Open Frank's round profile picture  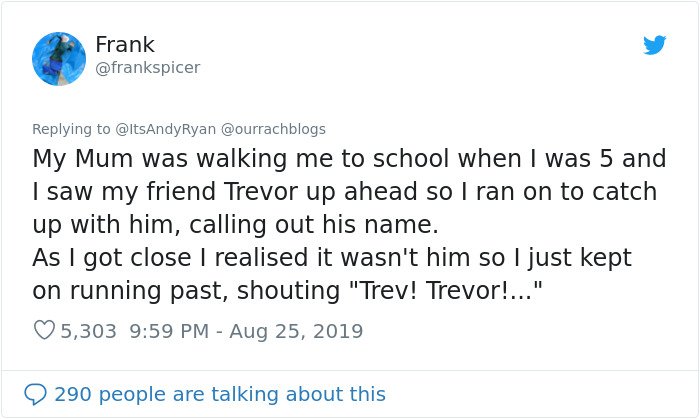point(59,58)
